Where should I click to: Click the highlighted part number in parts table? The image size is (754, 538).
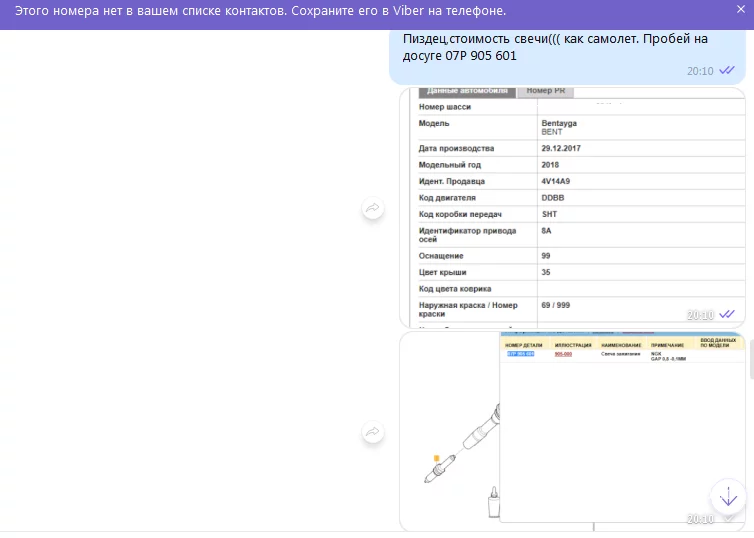tap(520, 354)
